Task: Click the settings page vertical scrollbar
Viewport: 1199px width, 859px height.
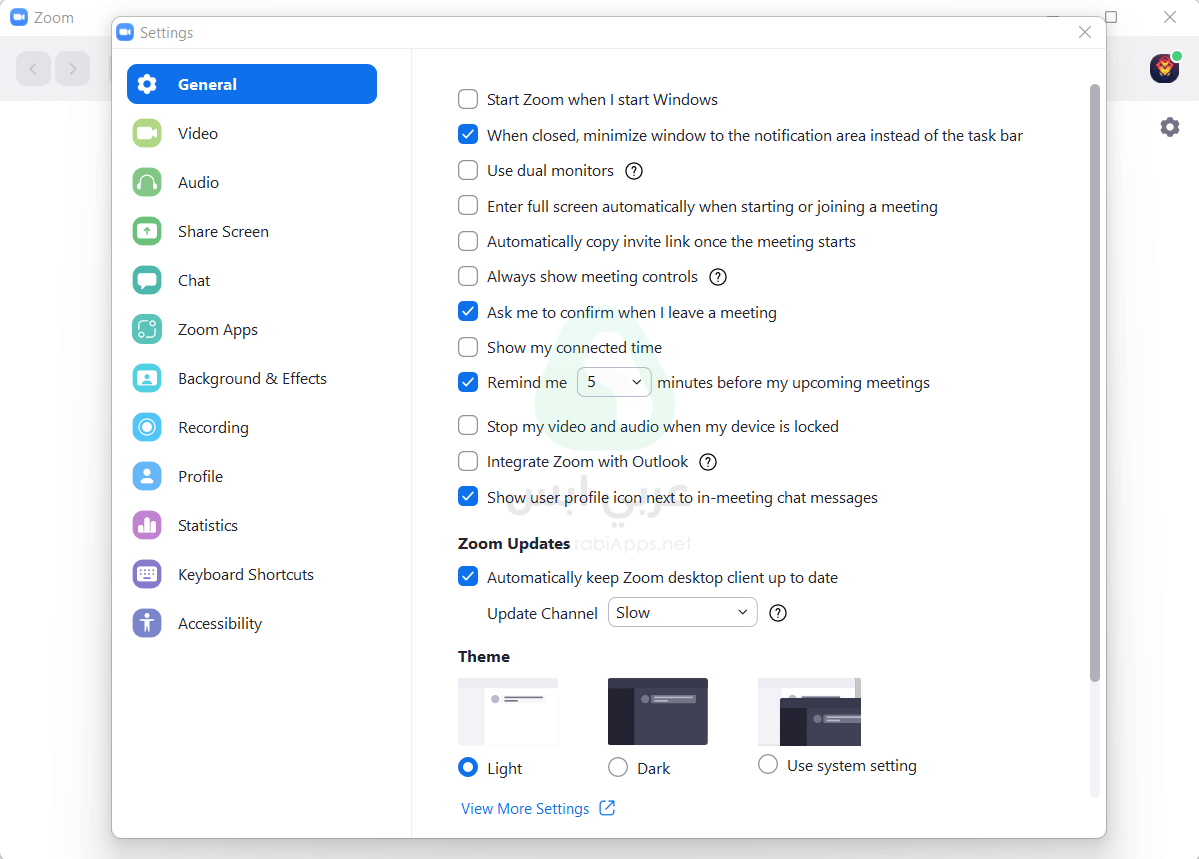Action: (1094, 380)
